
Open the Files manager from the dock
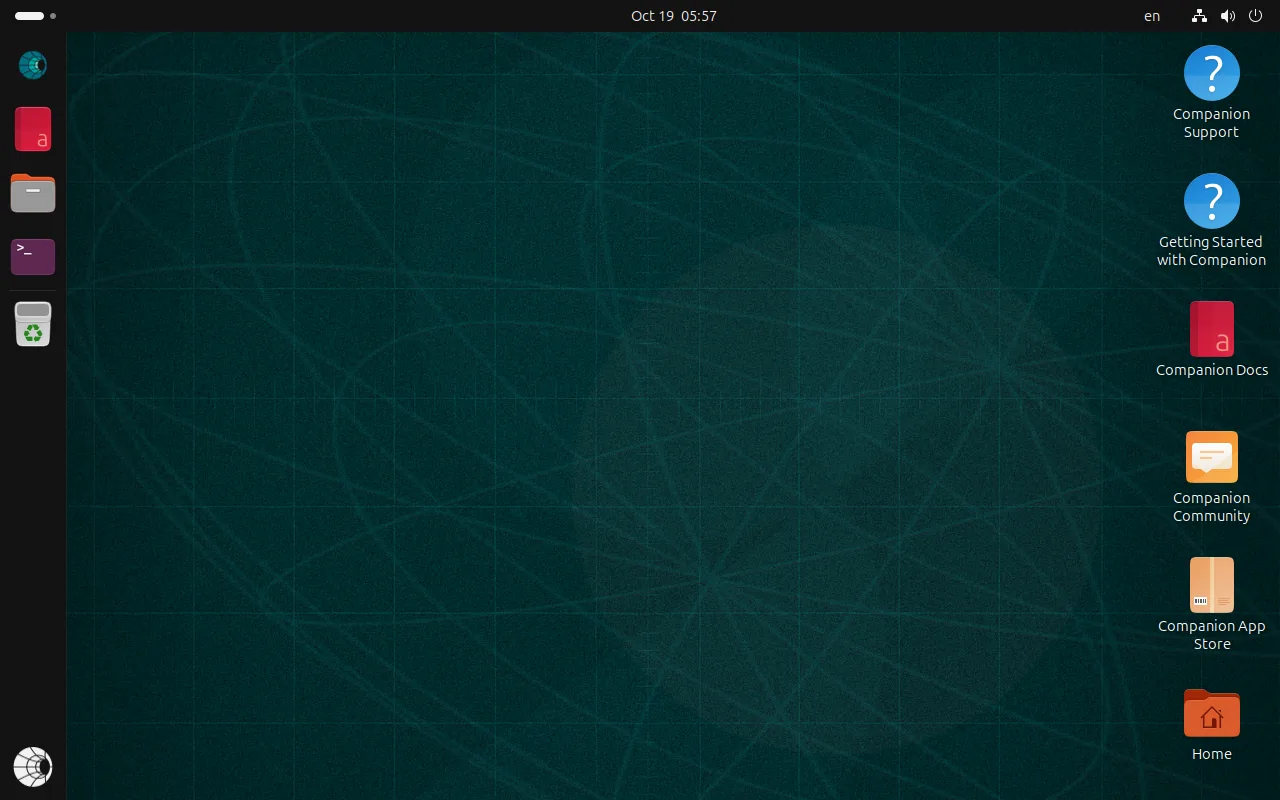coord(33,193)
